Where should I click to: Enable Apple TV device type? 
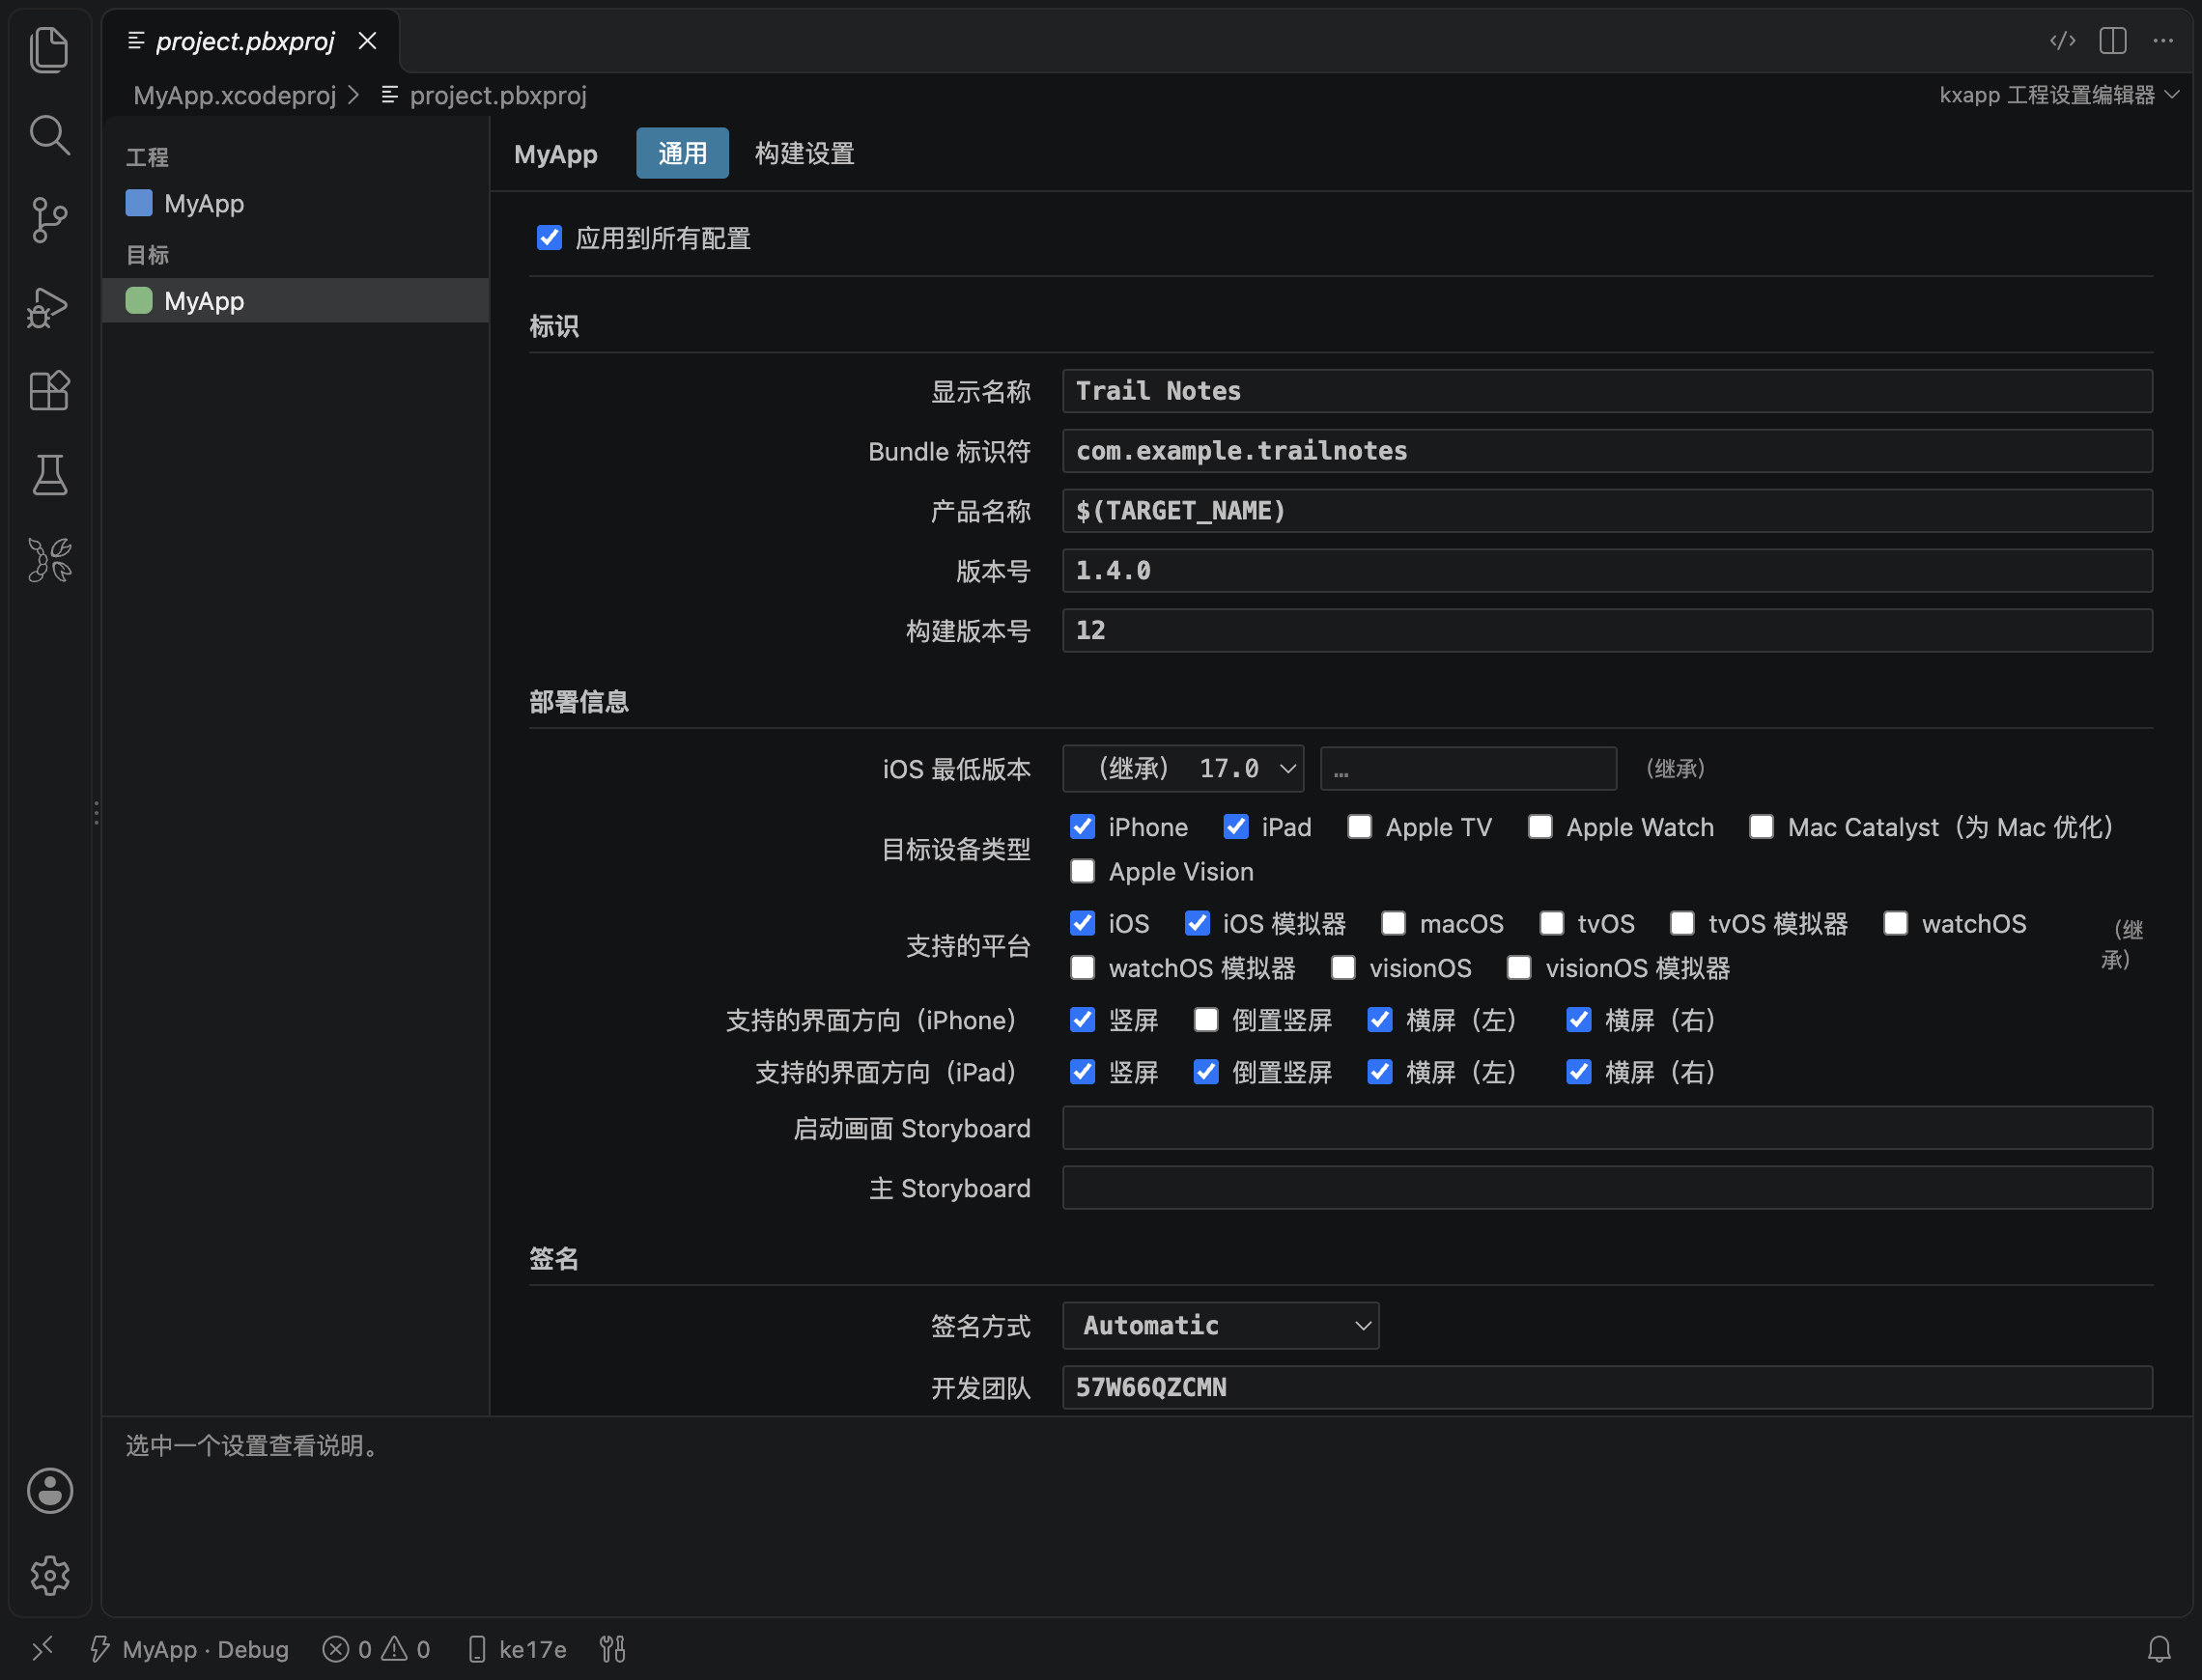(1359, 827)
